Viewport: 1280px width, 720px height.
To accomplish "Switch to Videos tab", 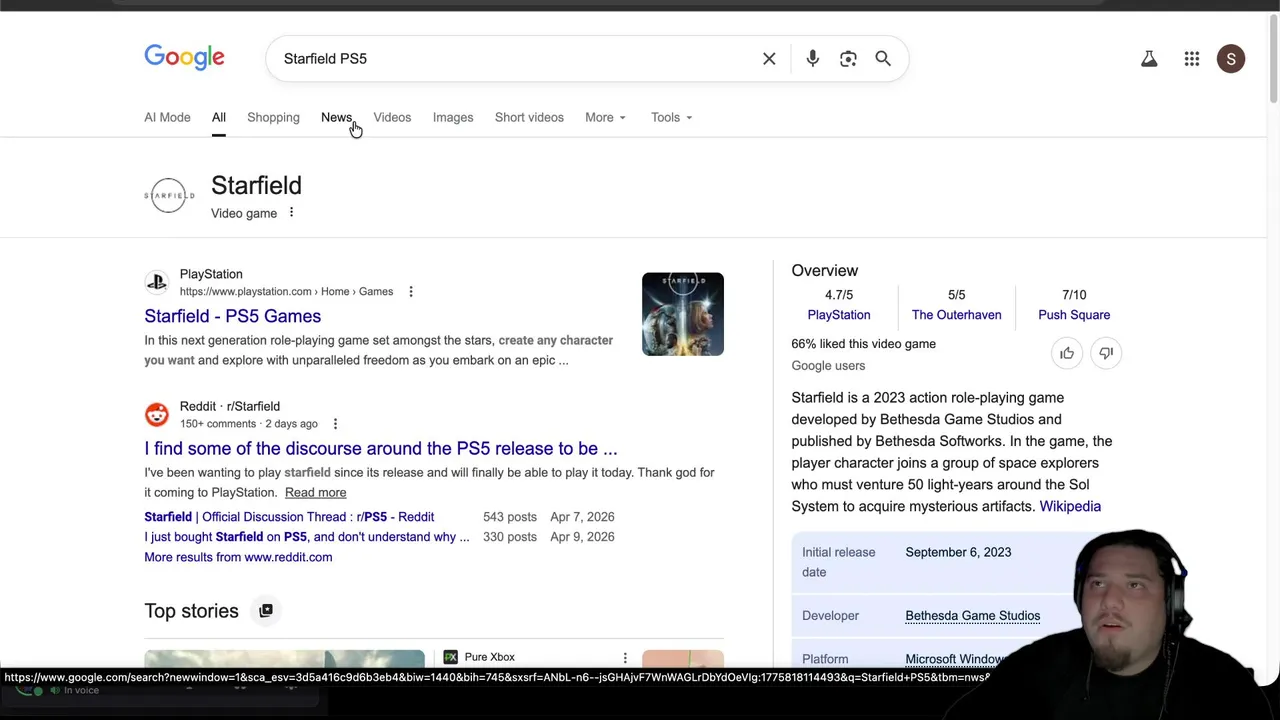I will coord(392,117).
